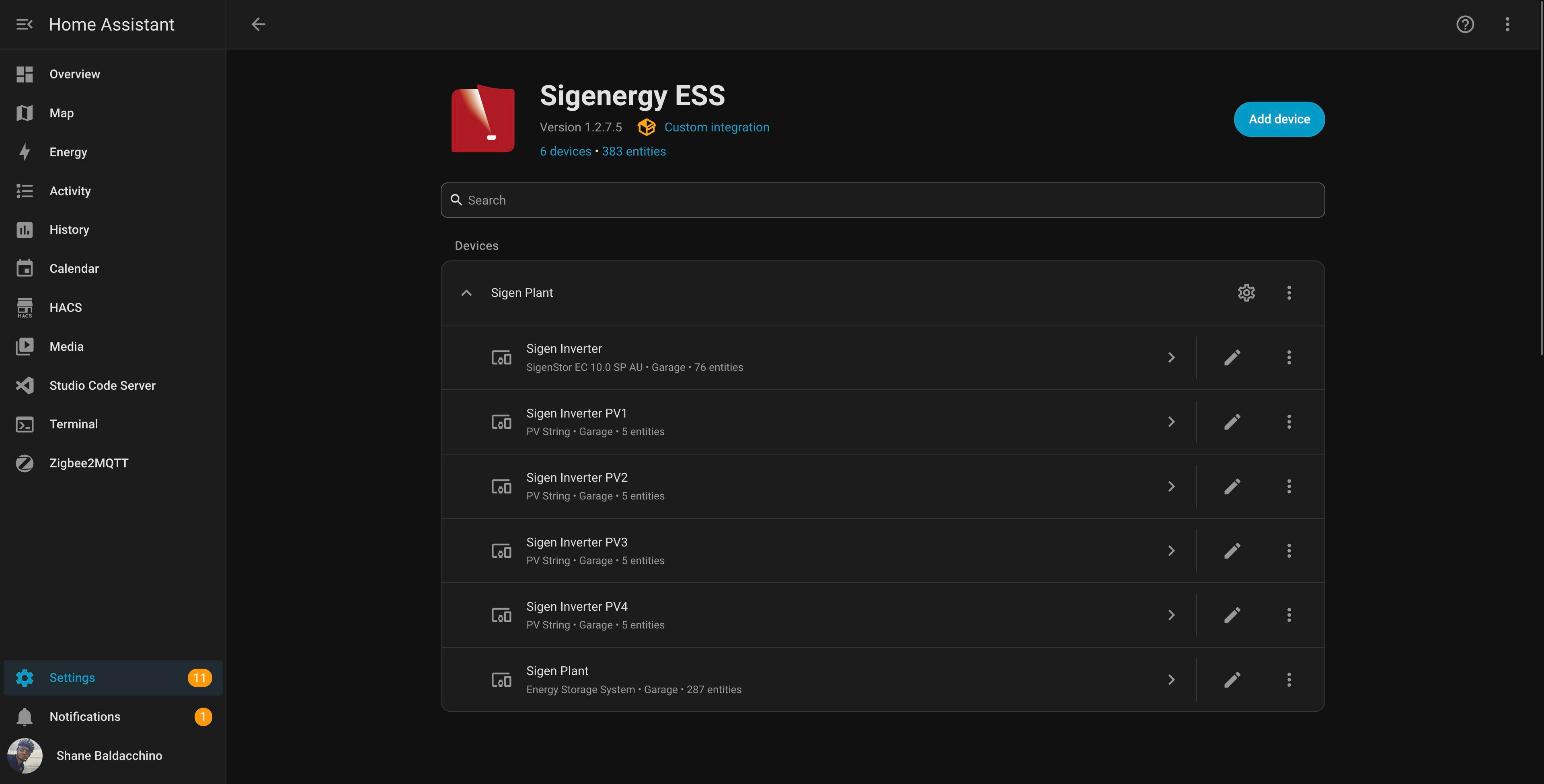The width and height of the screenshot is (1544, 784).
Task: Open Sigen Inverter PV4 via chevron
Action: pyautogui.click(x=1171, y=615)
